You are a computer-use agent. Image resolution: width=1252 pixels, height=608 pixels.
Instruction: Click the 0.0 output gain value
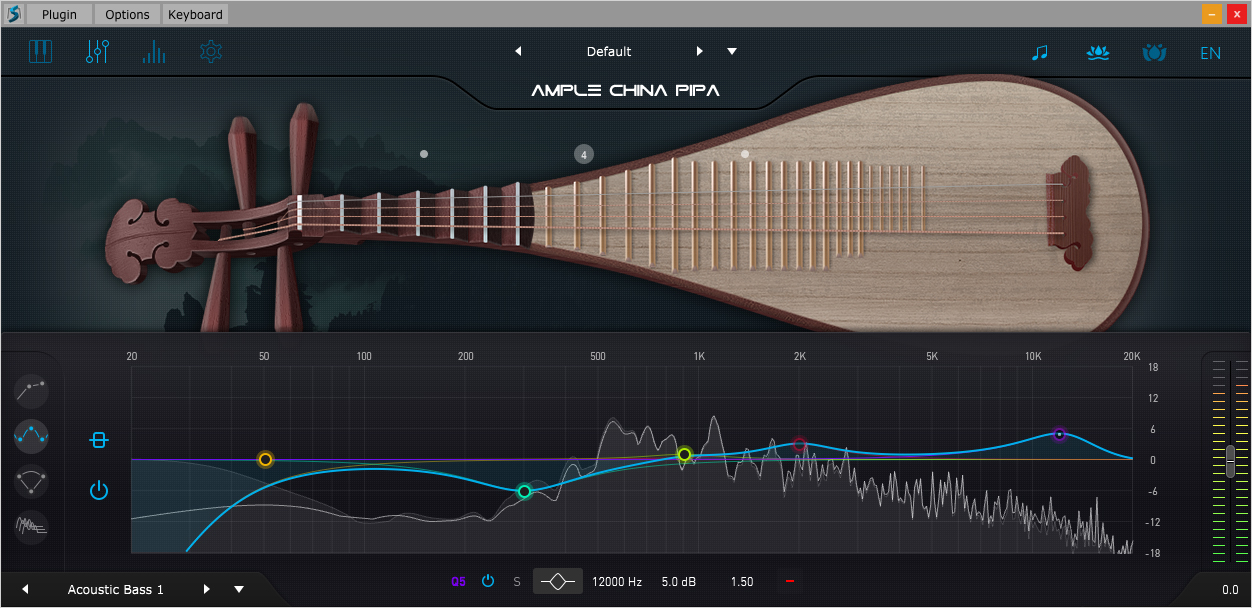pyautogui.click(x=1230, y=589)
